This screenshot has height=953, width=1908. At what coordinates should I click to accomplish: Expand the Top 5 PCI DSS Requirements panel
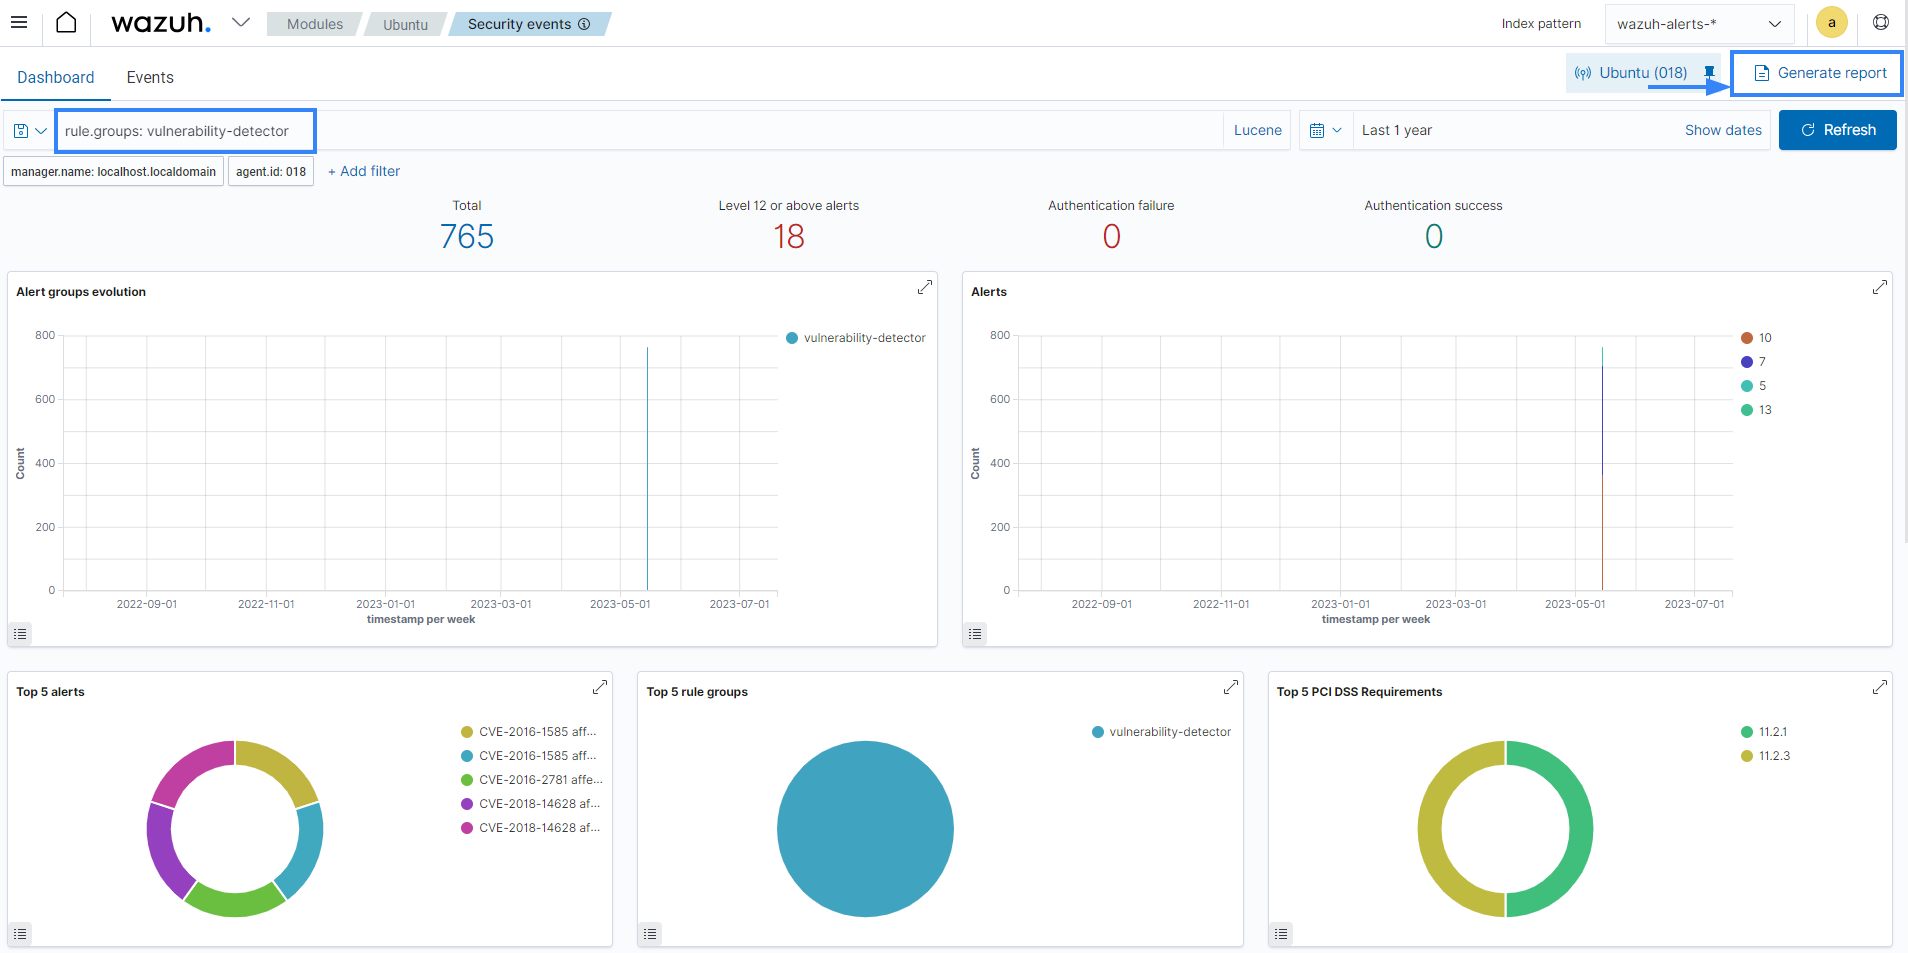coord(1879,688)
